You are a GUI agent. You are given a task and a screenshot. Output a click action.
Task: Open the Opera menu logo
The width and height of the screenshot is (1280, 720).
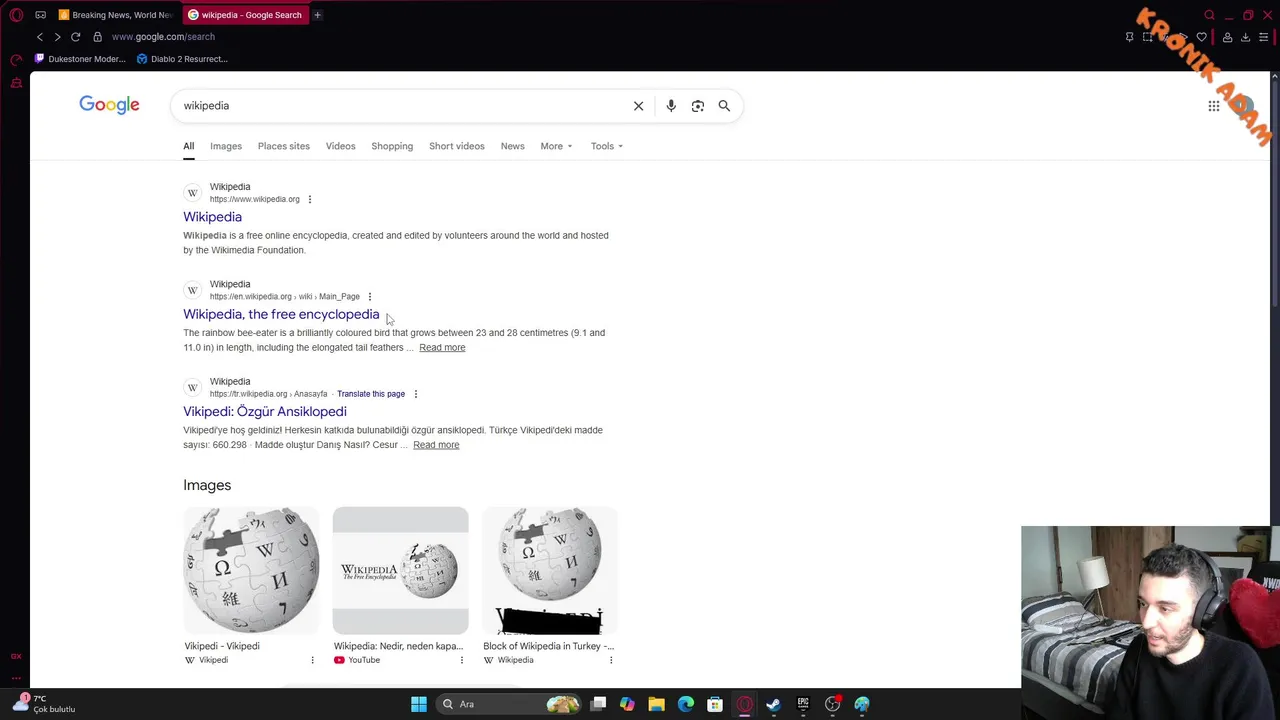coord(16,15)
